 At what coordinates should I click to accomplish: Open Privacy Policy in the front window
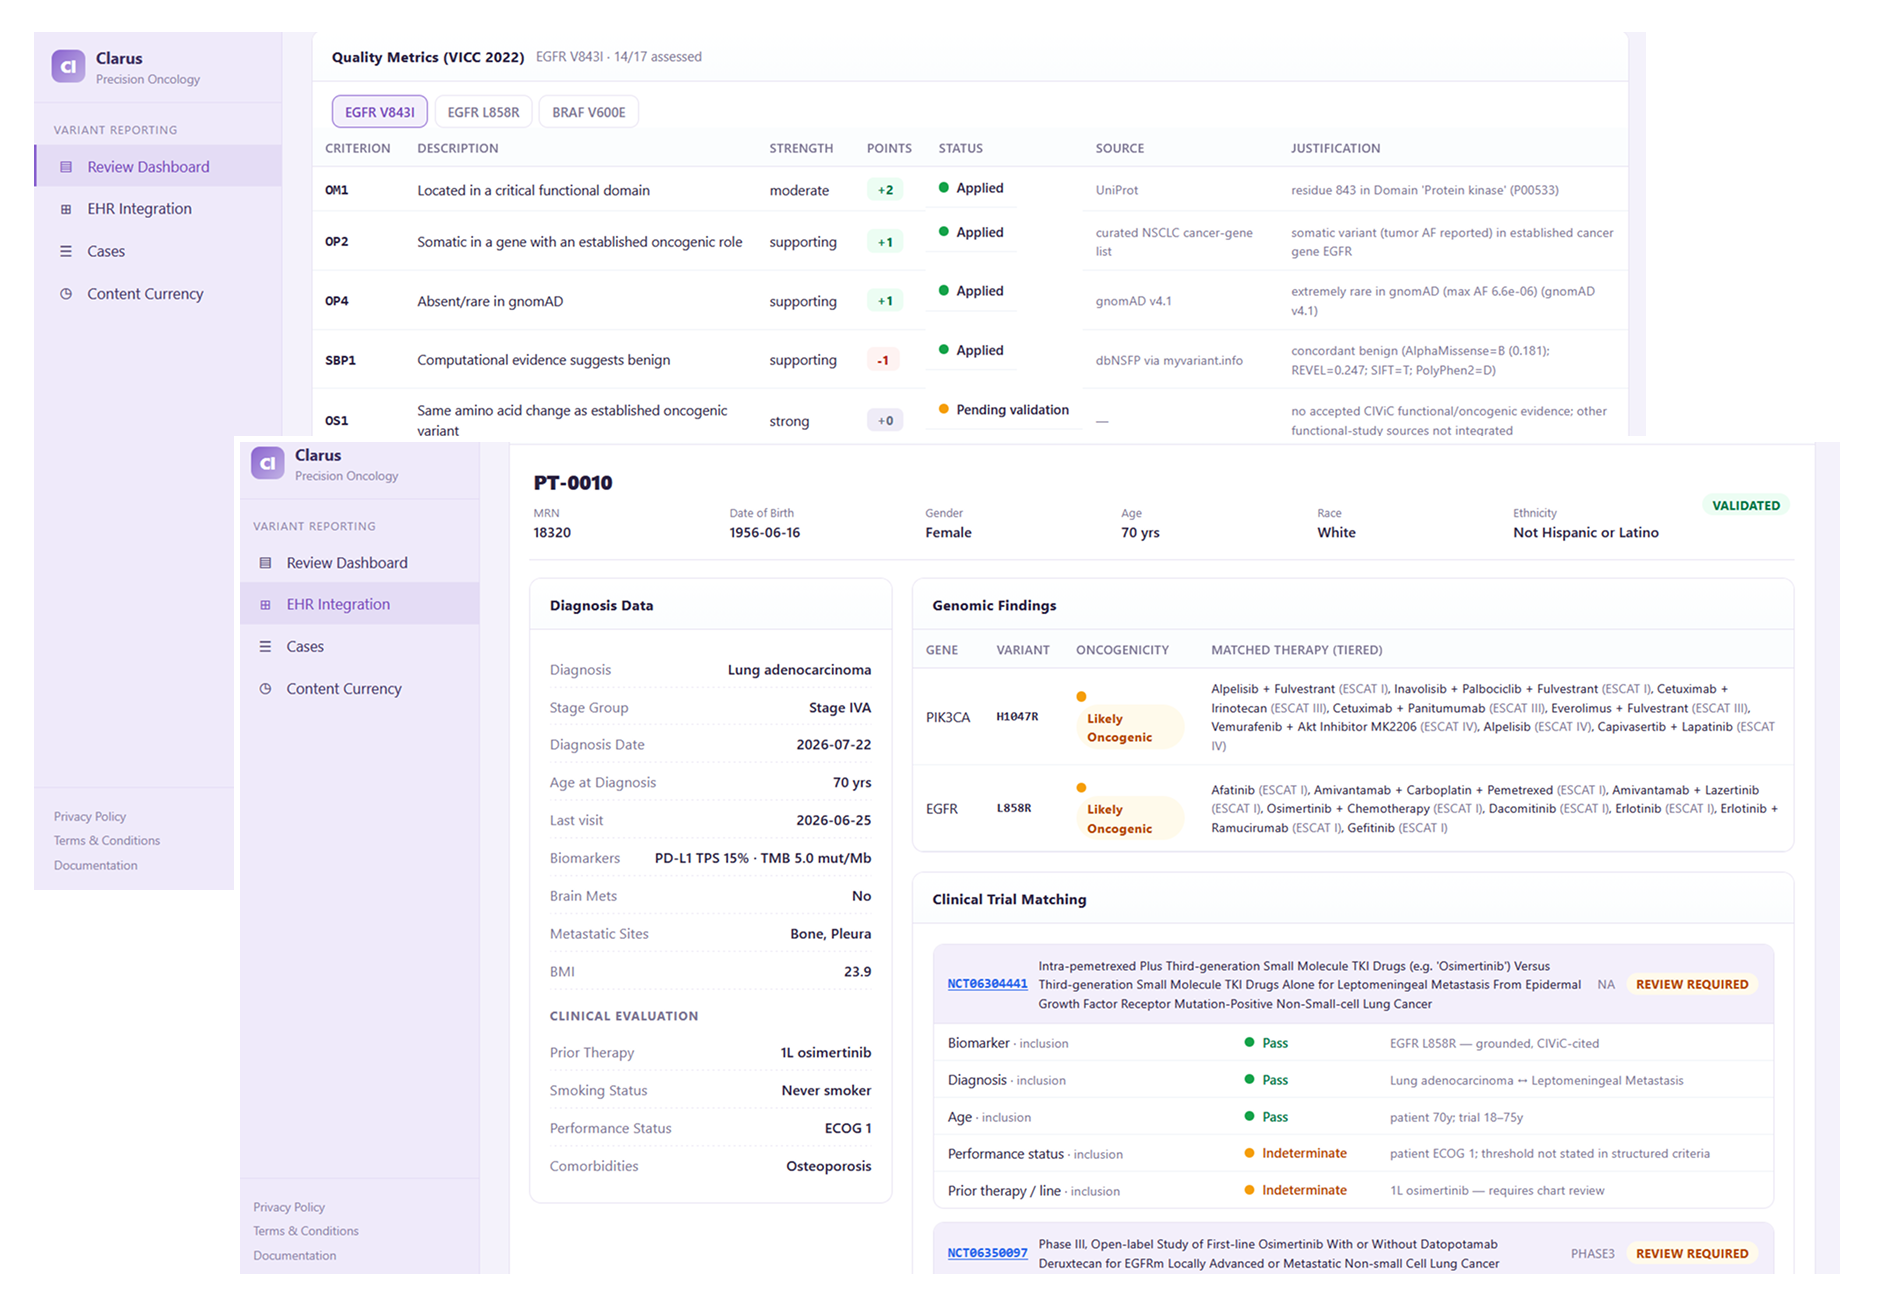coord(289,1207)
